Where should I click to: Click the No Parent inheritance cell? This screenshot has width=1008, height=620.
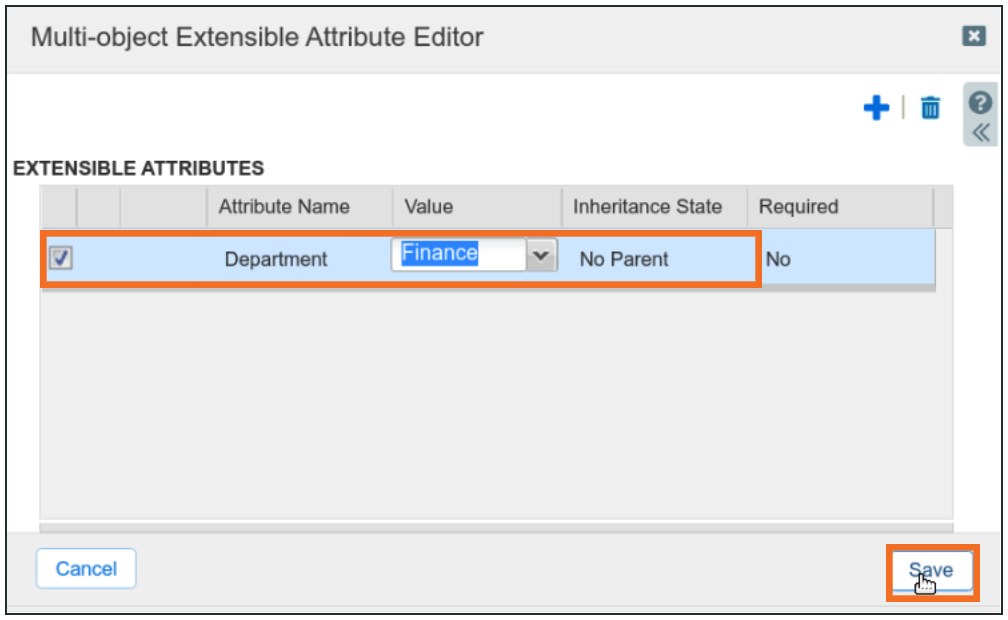(x=624, y=259)
